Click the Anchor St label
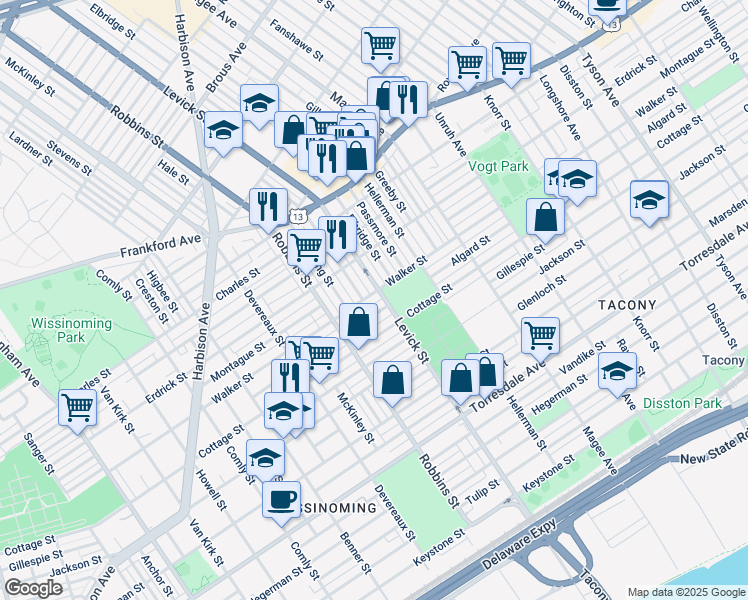The image size is (748, 600). pos(156,576)
